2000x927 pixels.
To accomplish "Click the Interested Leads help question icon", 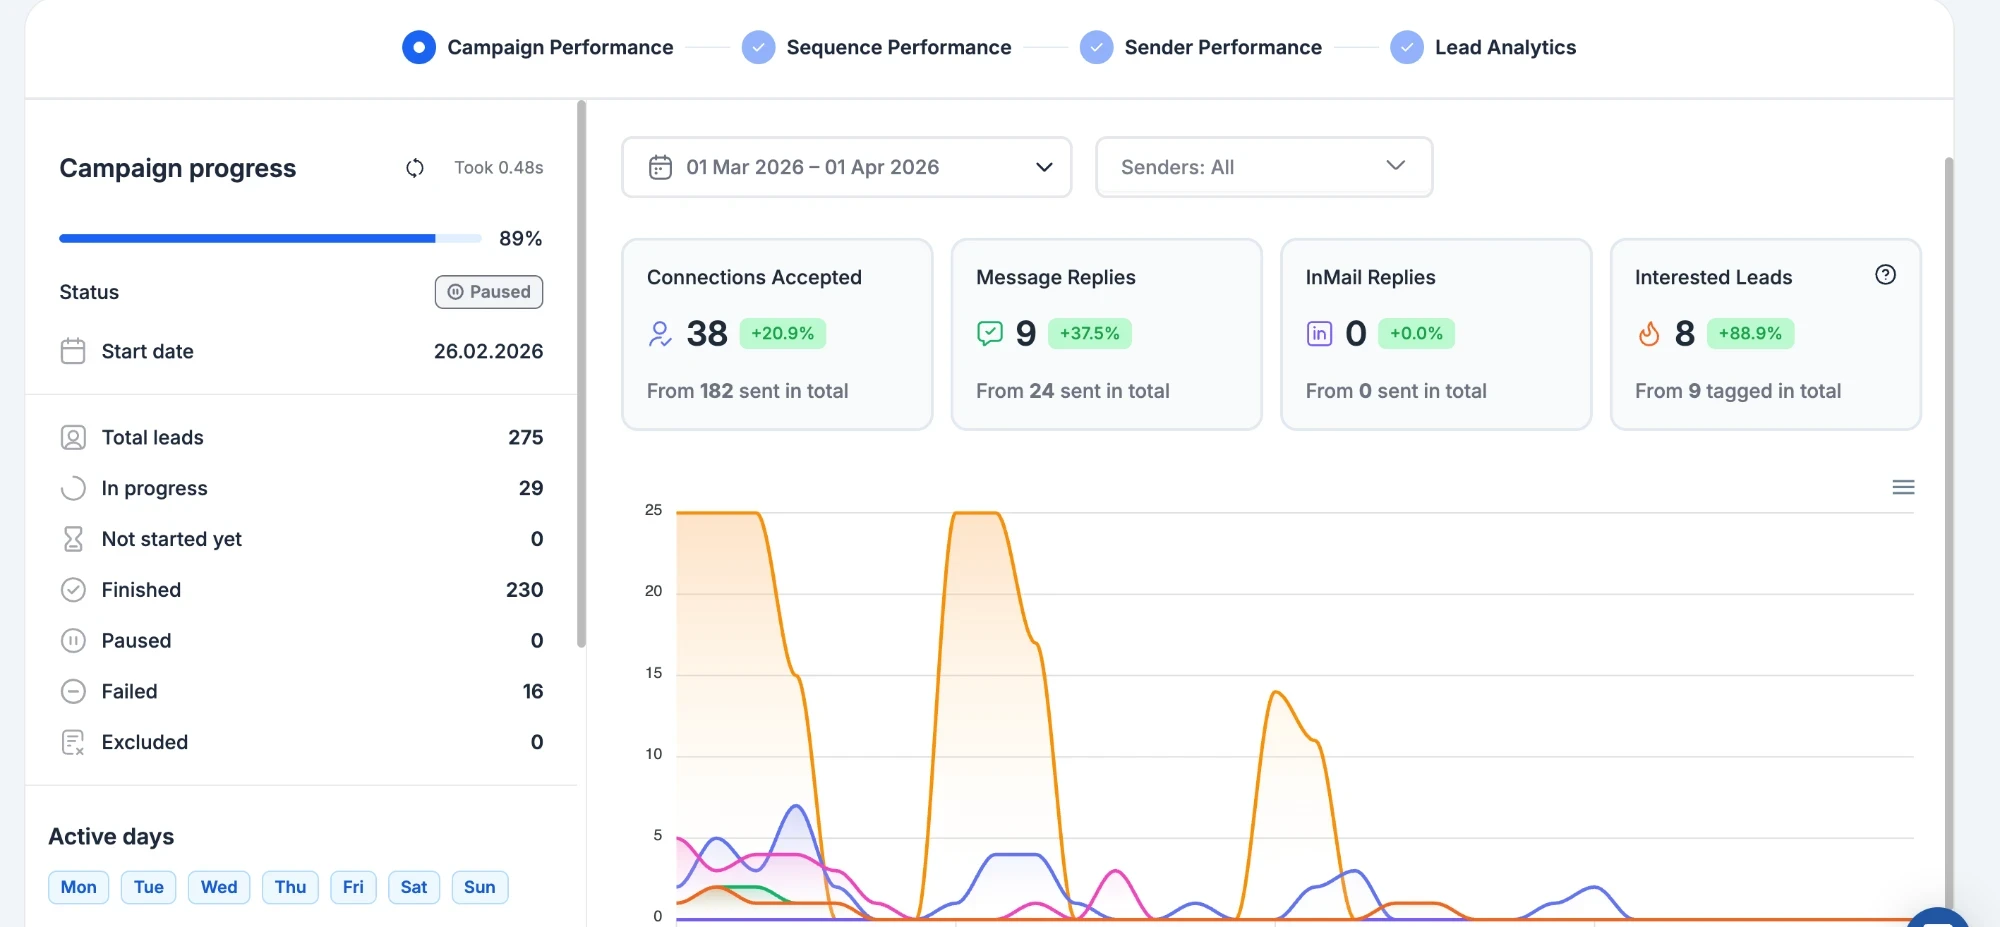I will tap(1885, 275).
